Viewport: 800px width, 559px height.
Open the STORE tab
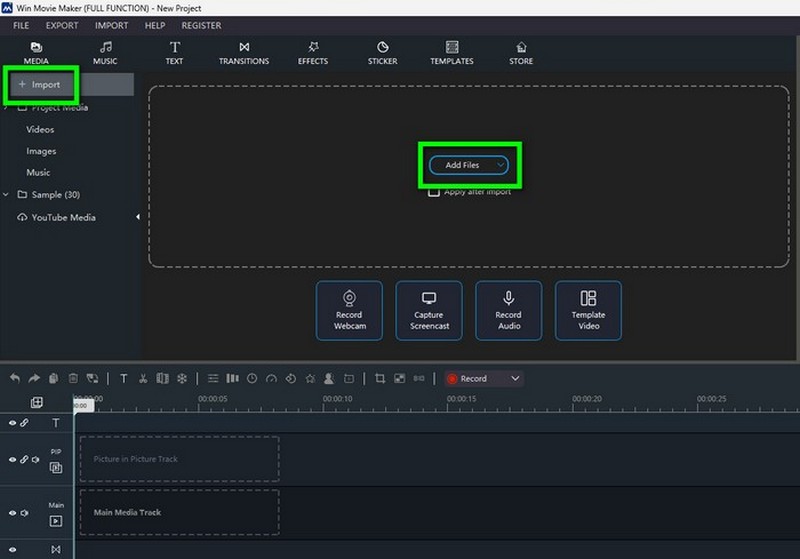click(521, 53)
